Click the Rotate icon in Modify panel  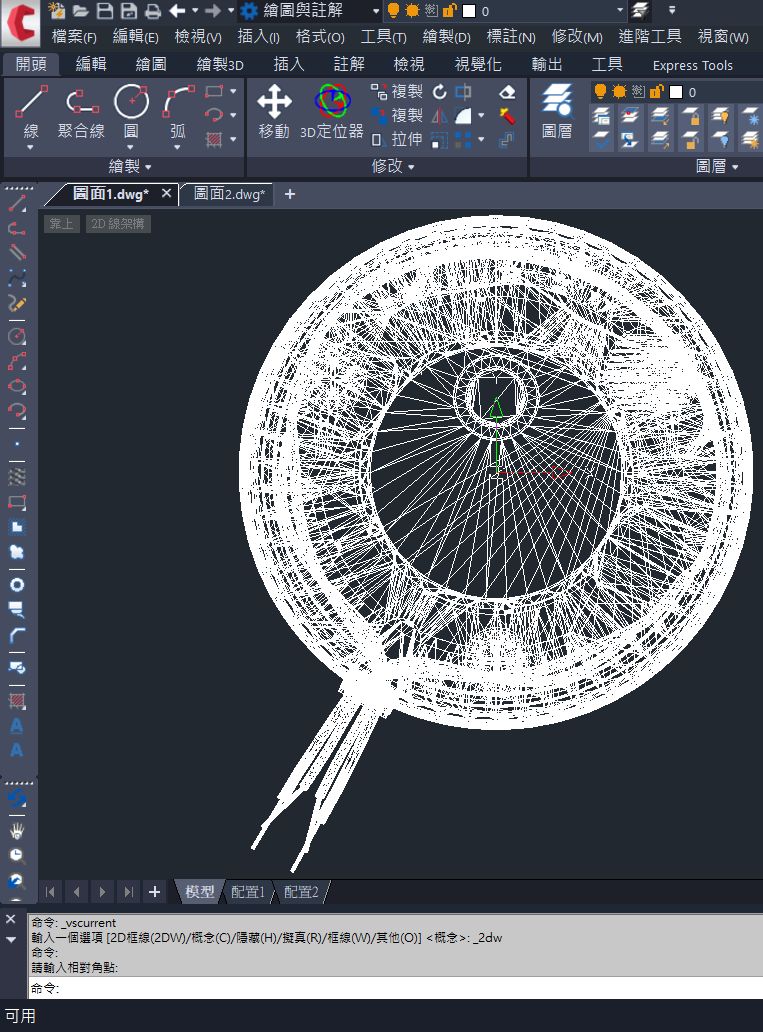(440, 91)
